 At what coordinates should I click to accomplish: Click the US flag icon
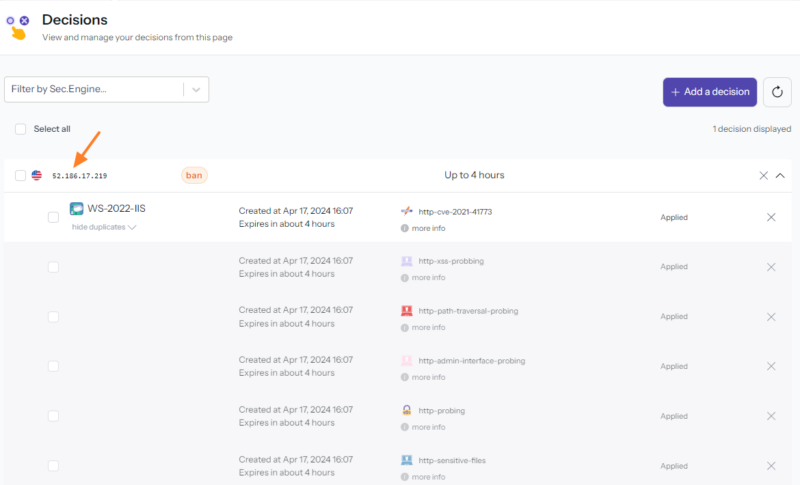coord(37,175)
